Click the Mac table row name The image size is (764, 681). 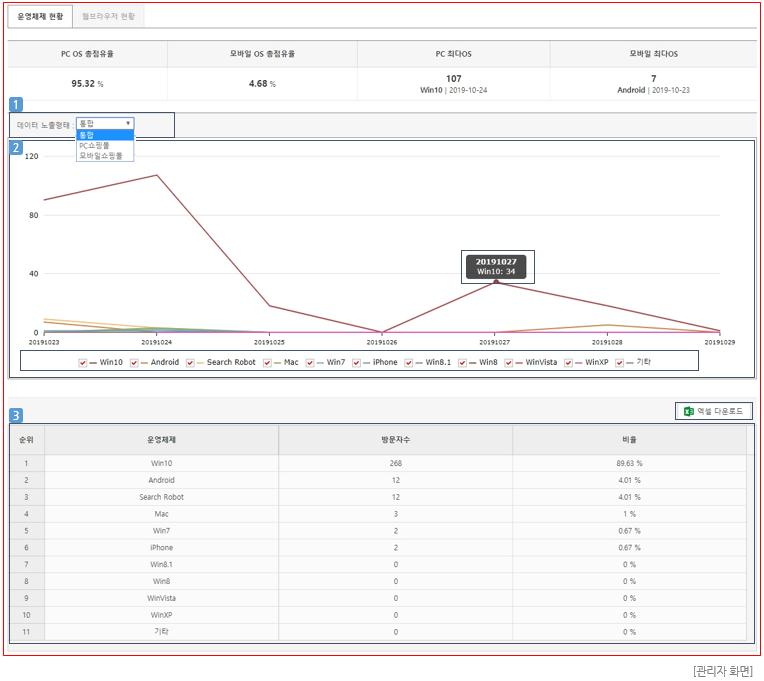pyautogui.click(x=161, y=514)
